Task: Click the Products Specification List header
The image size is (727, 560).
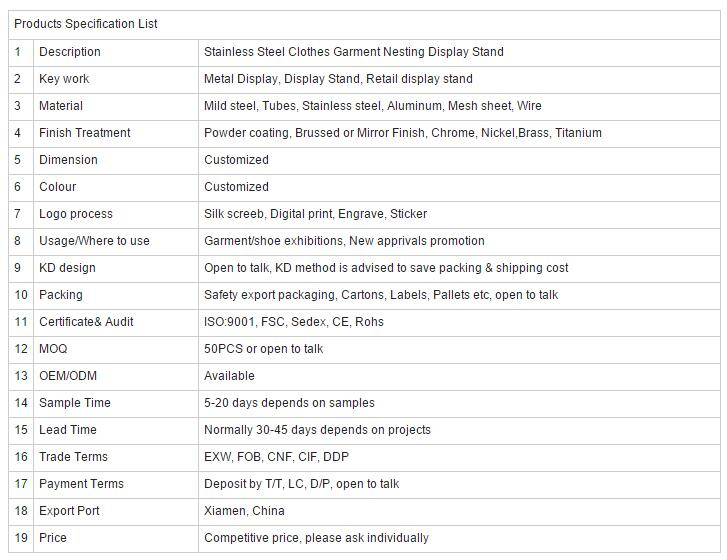Action: (x=86, y=24)
